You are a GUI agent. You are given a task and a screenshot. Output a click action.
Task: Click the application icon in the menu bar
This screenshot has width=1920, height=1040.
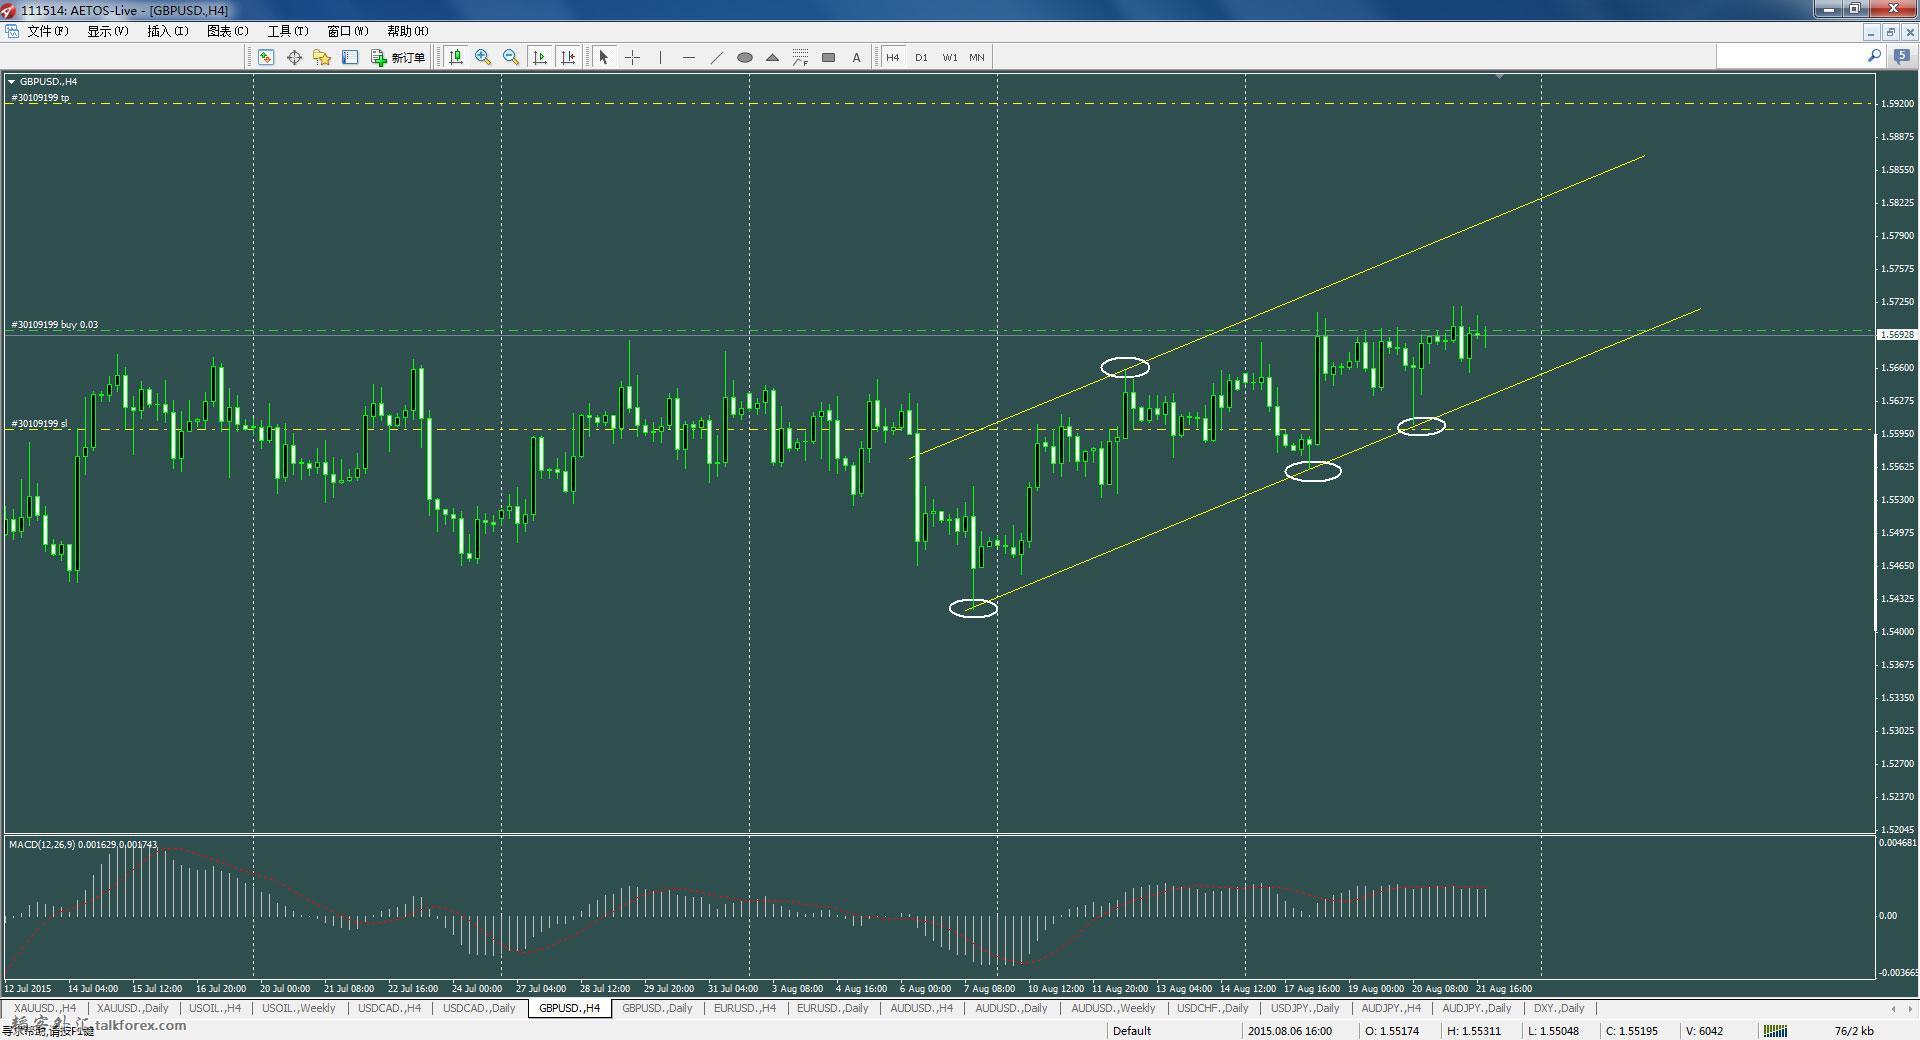[x=12, y=31]
